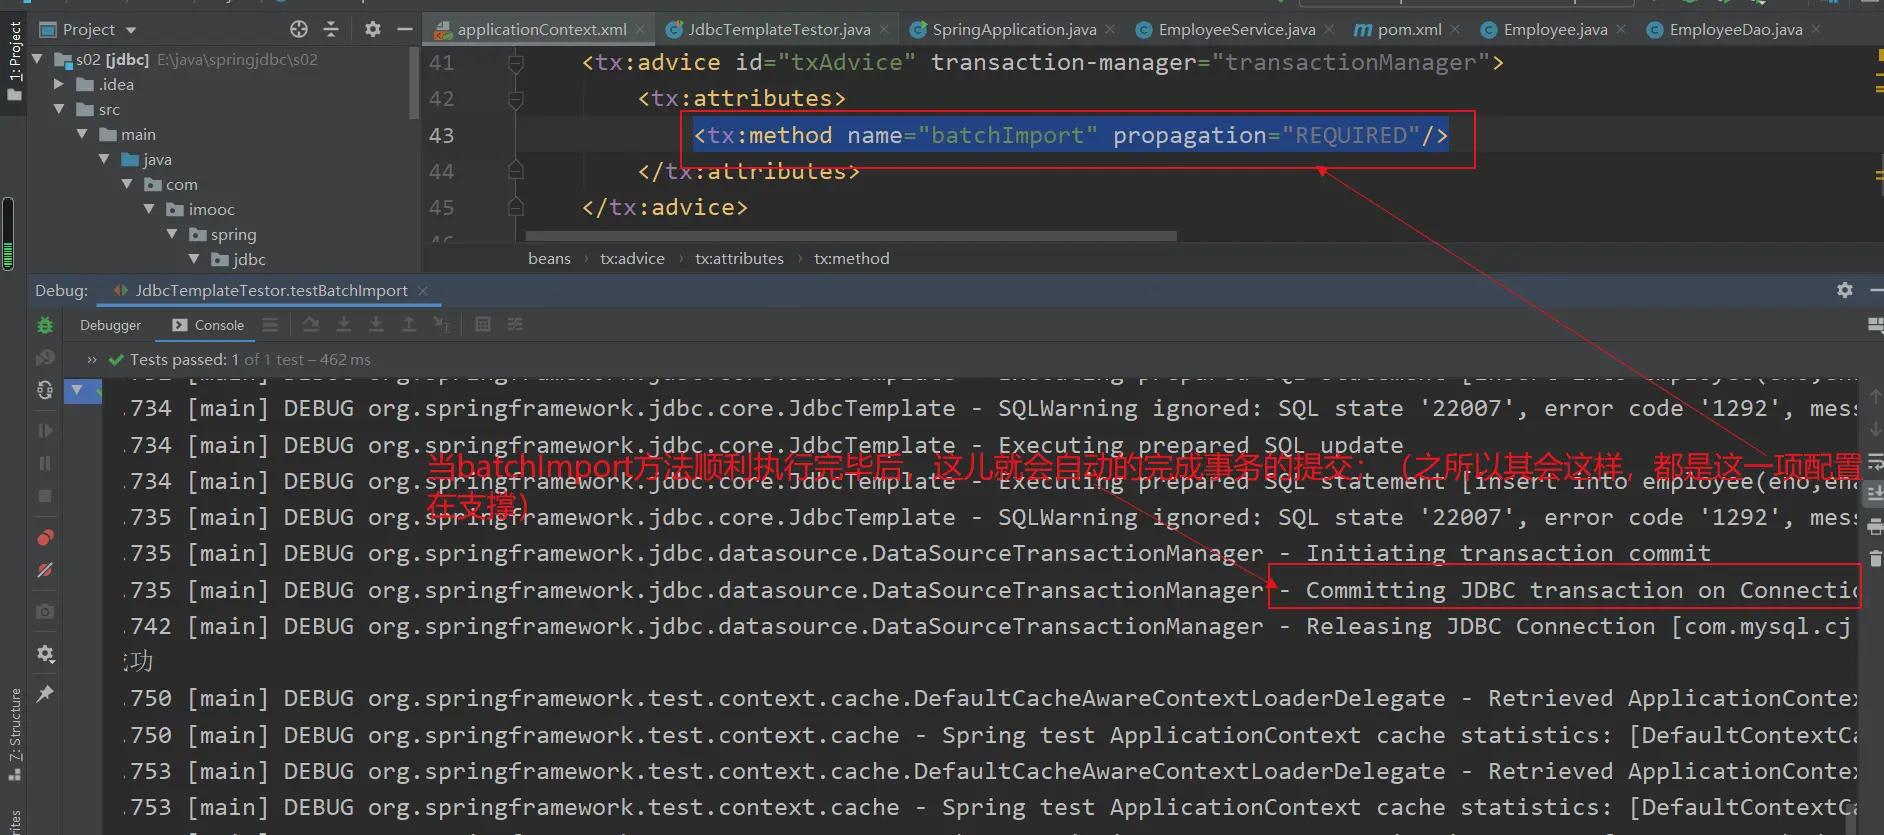This screenshot has width=1884, height=835.
Task: Click the collapse all icon in Project panel
Action: [x=331, y=29]
